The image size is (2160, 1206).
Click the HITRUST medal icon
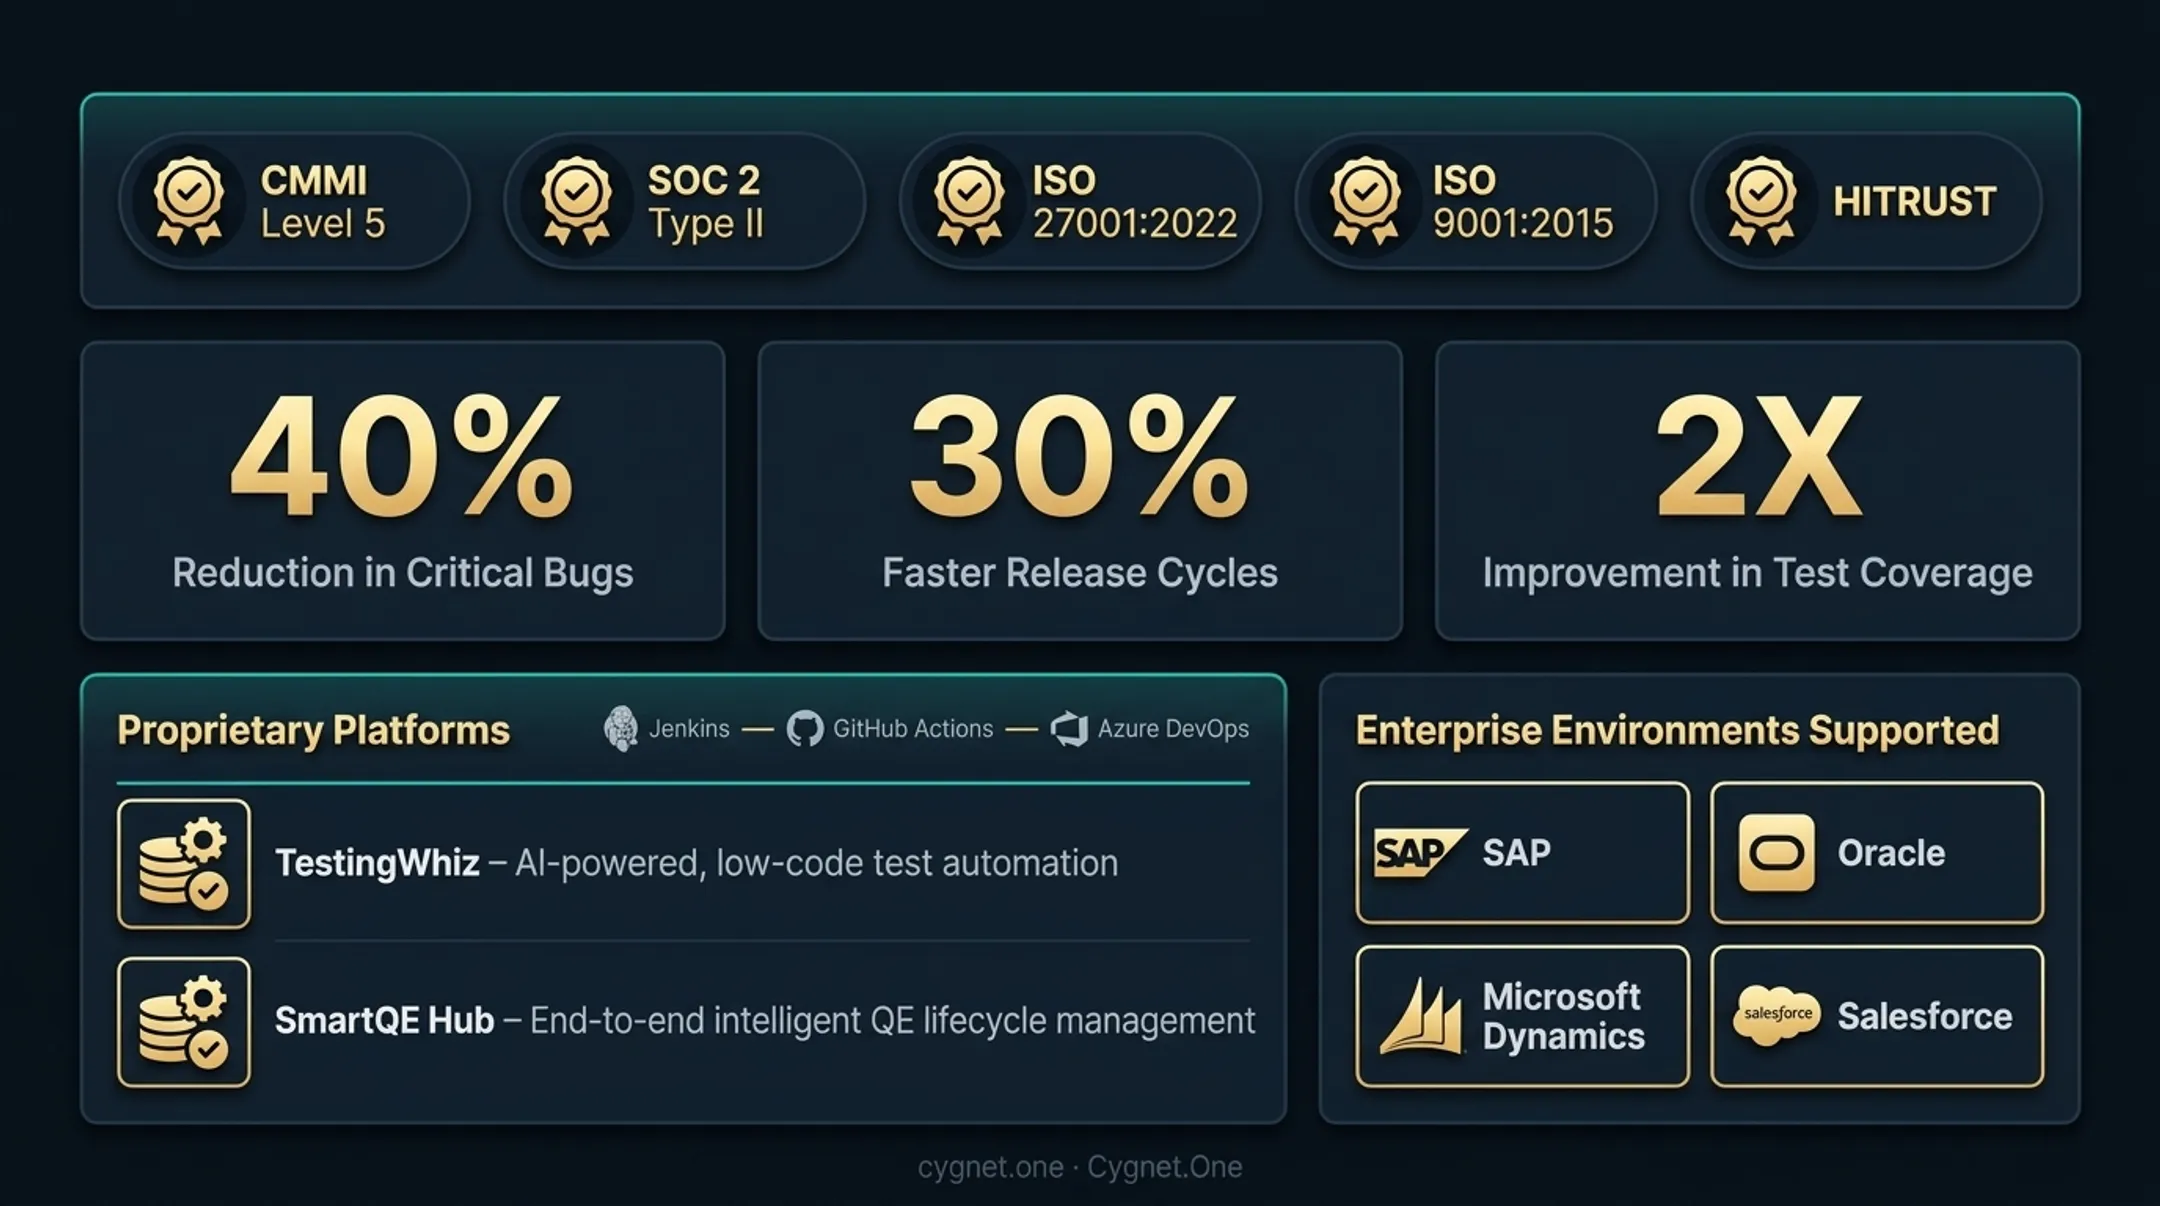(1761, 201)
